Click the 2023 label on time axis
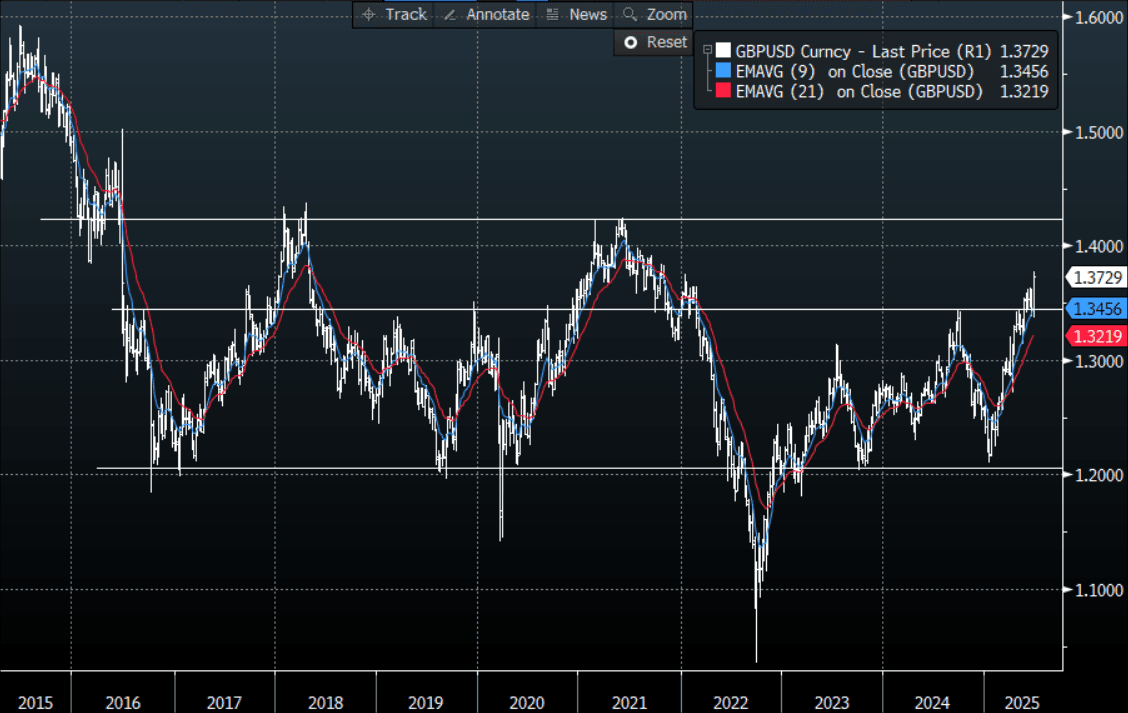Image resolution: width=1128 pixels, height=713 pixels. click(832, 703)
